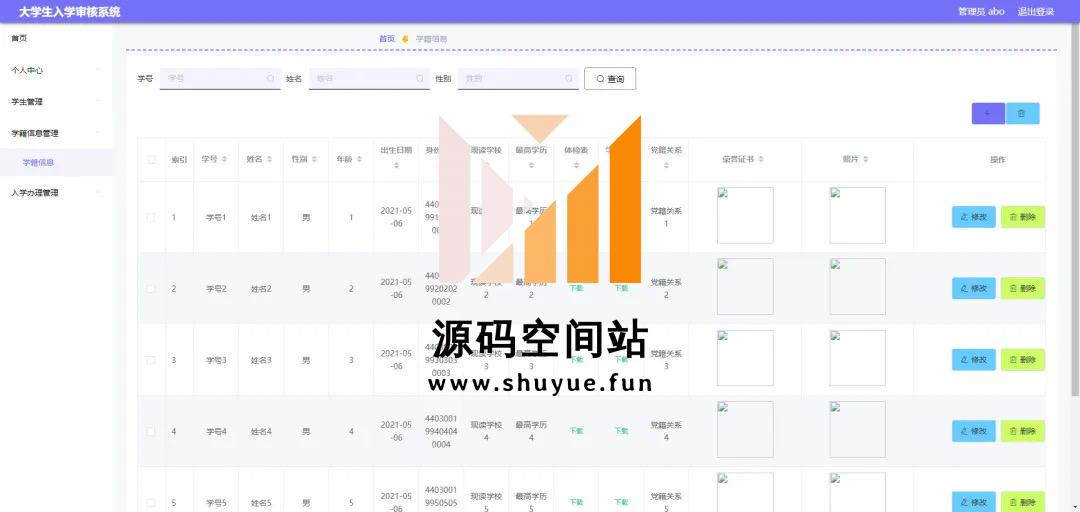Viewport: 1080px width, 512px height.
Task: Click 修改 button for row 姓名2
Action: 973,289
